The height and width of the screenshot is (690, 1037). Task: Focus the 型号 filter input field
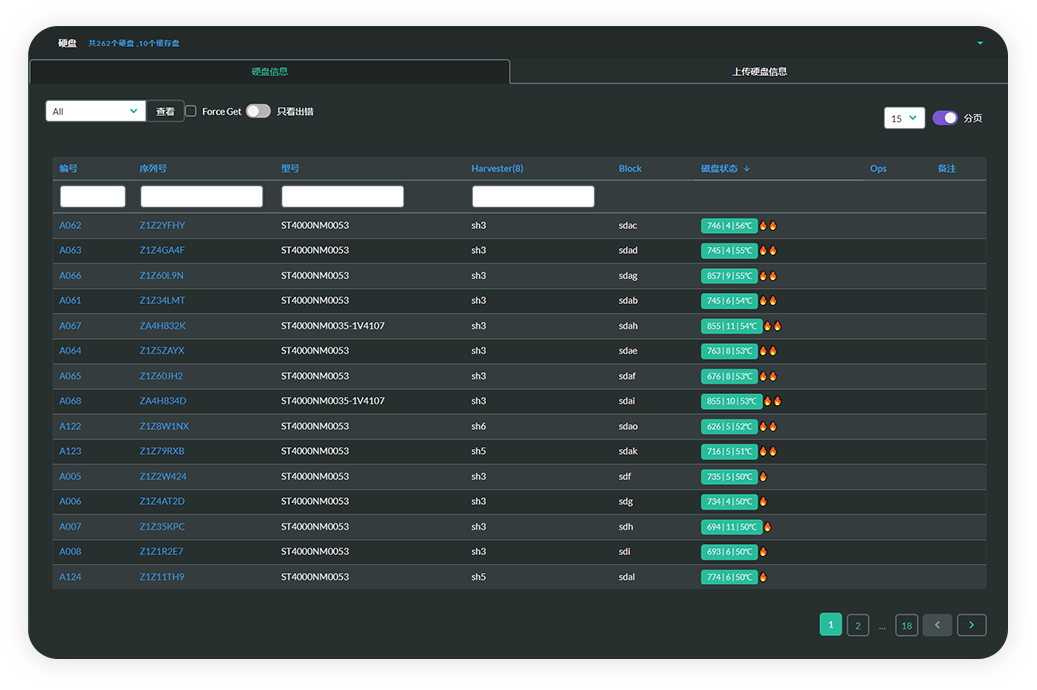343,196
